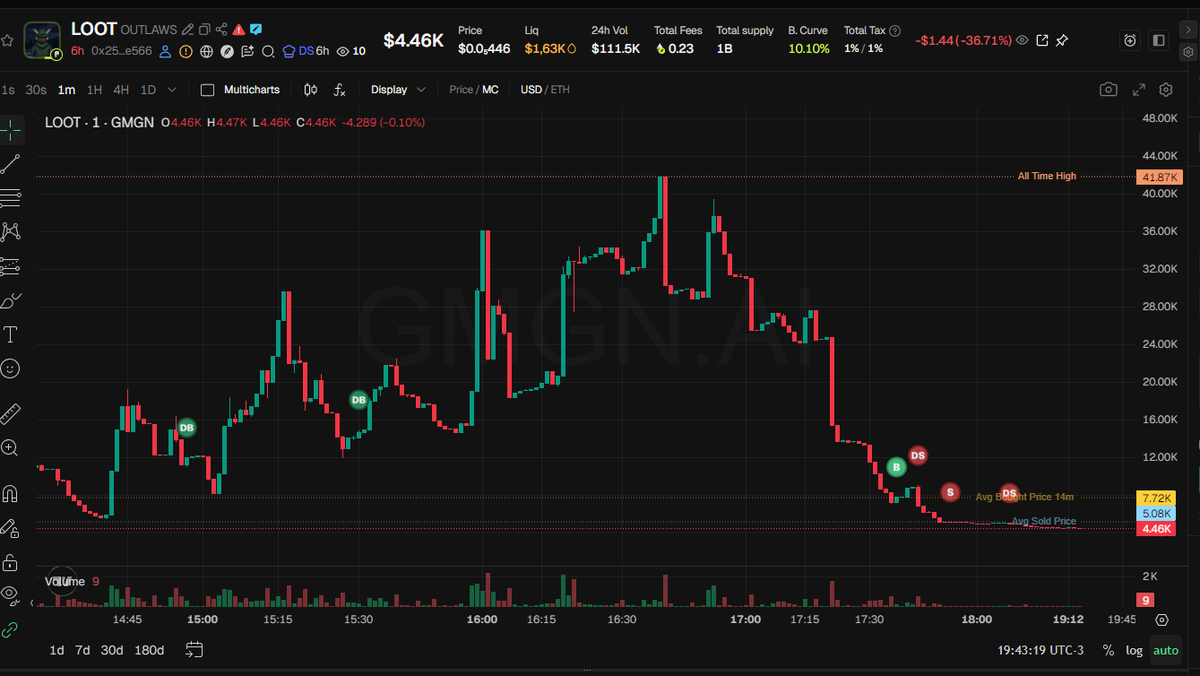1200x676 pixels.
Task: Expand the timeframe dropdown chevron
Action: coord(172,90)
